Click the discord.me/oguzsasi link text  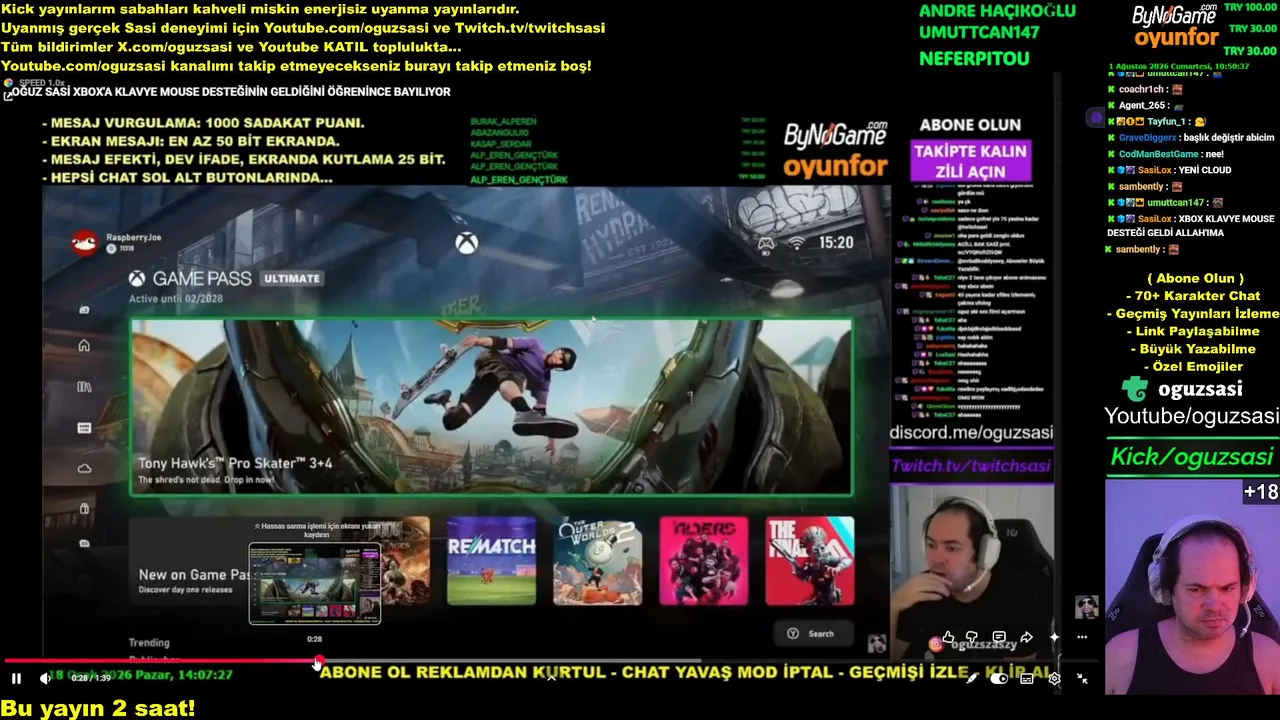(x=971, y=433)
